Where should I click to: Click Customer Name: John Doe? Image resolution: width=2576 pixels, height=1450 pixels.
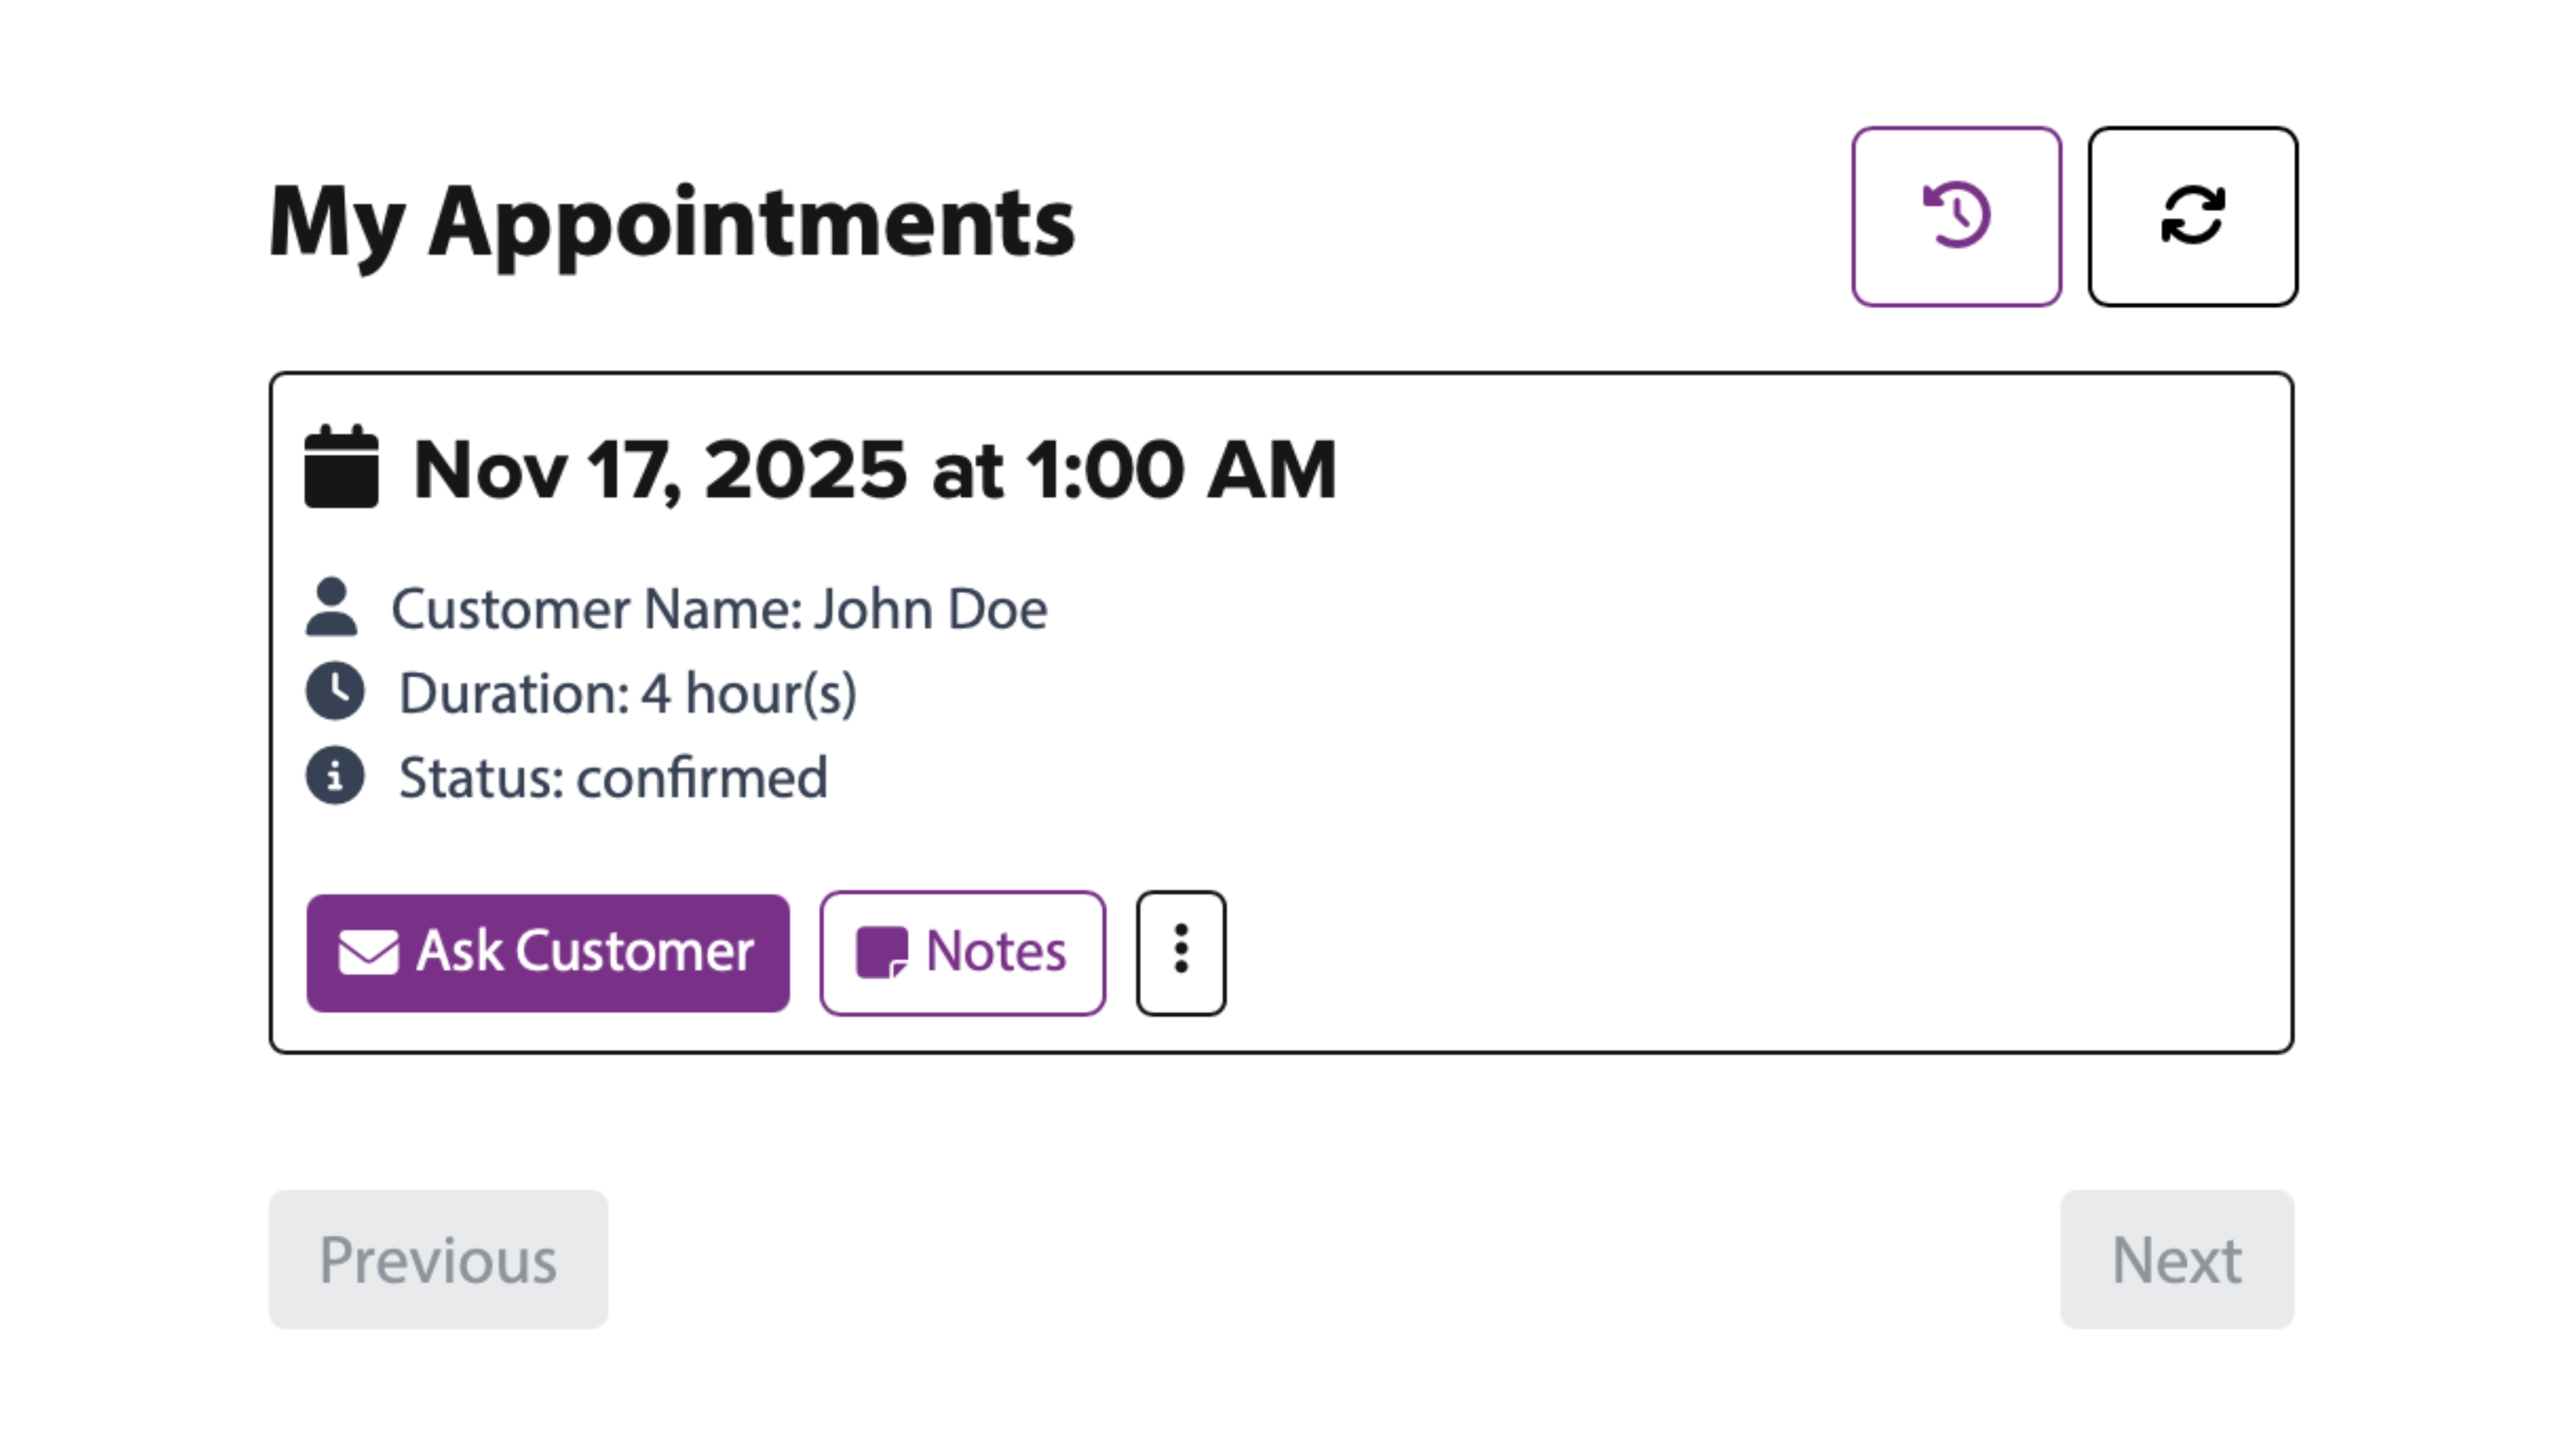point(722,607)
